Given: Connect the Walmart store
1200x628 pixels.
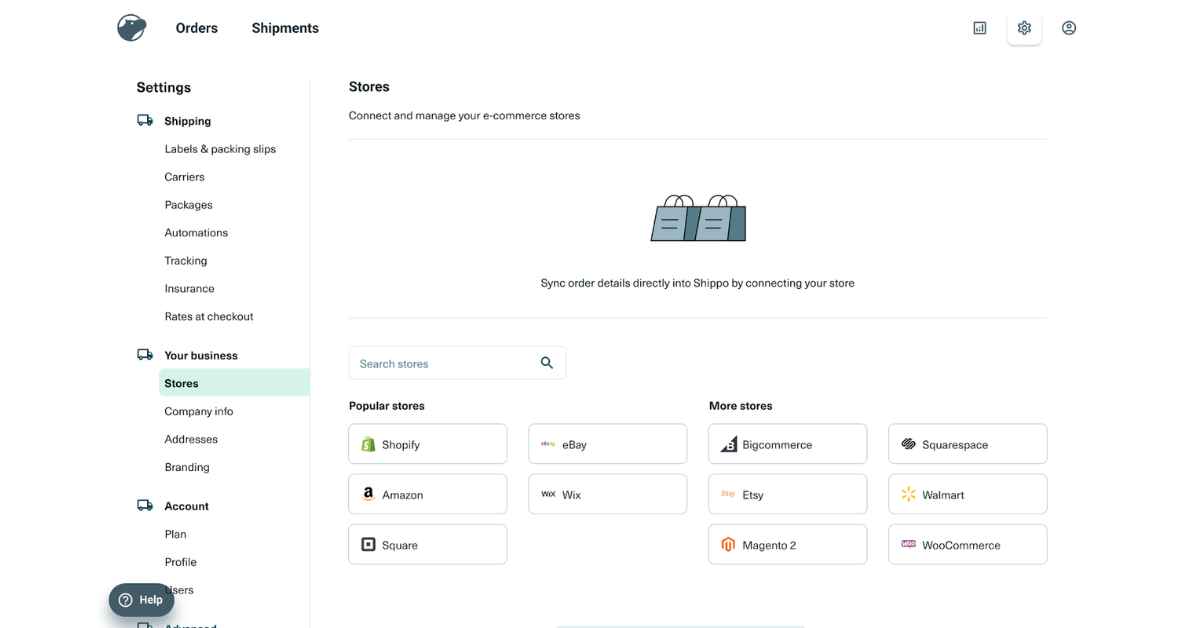Looking at the screenshot, I should pyautogui.click(x=967, y=493).
